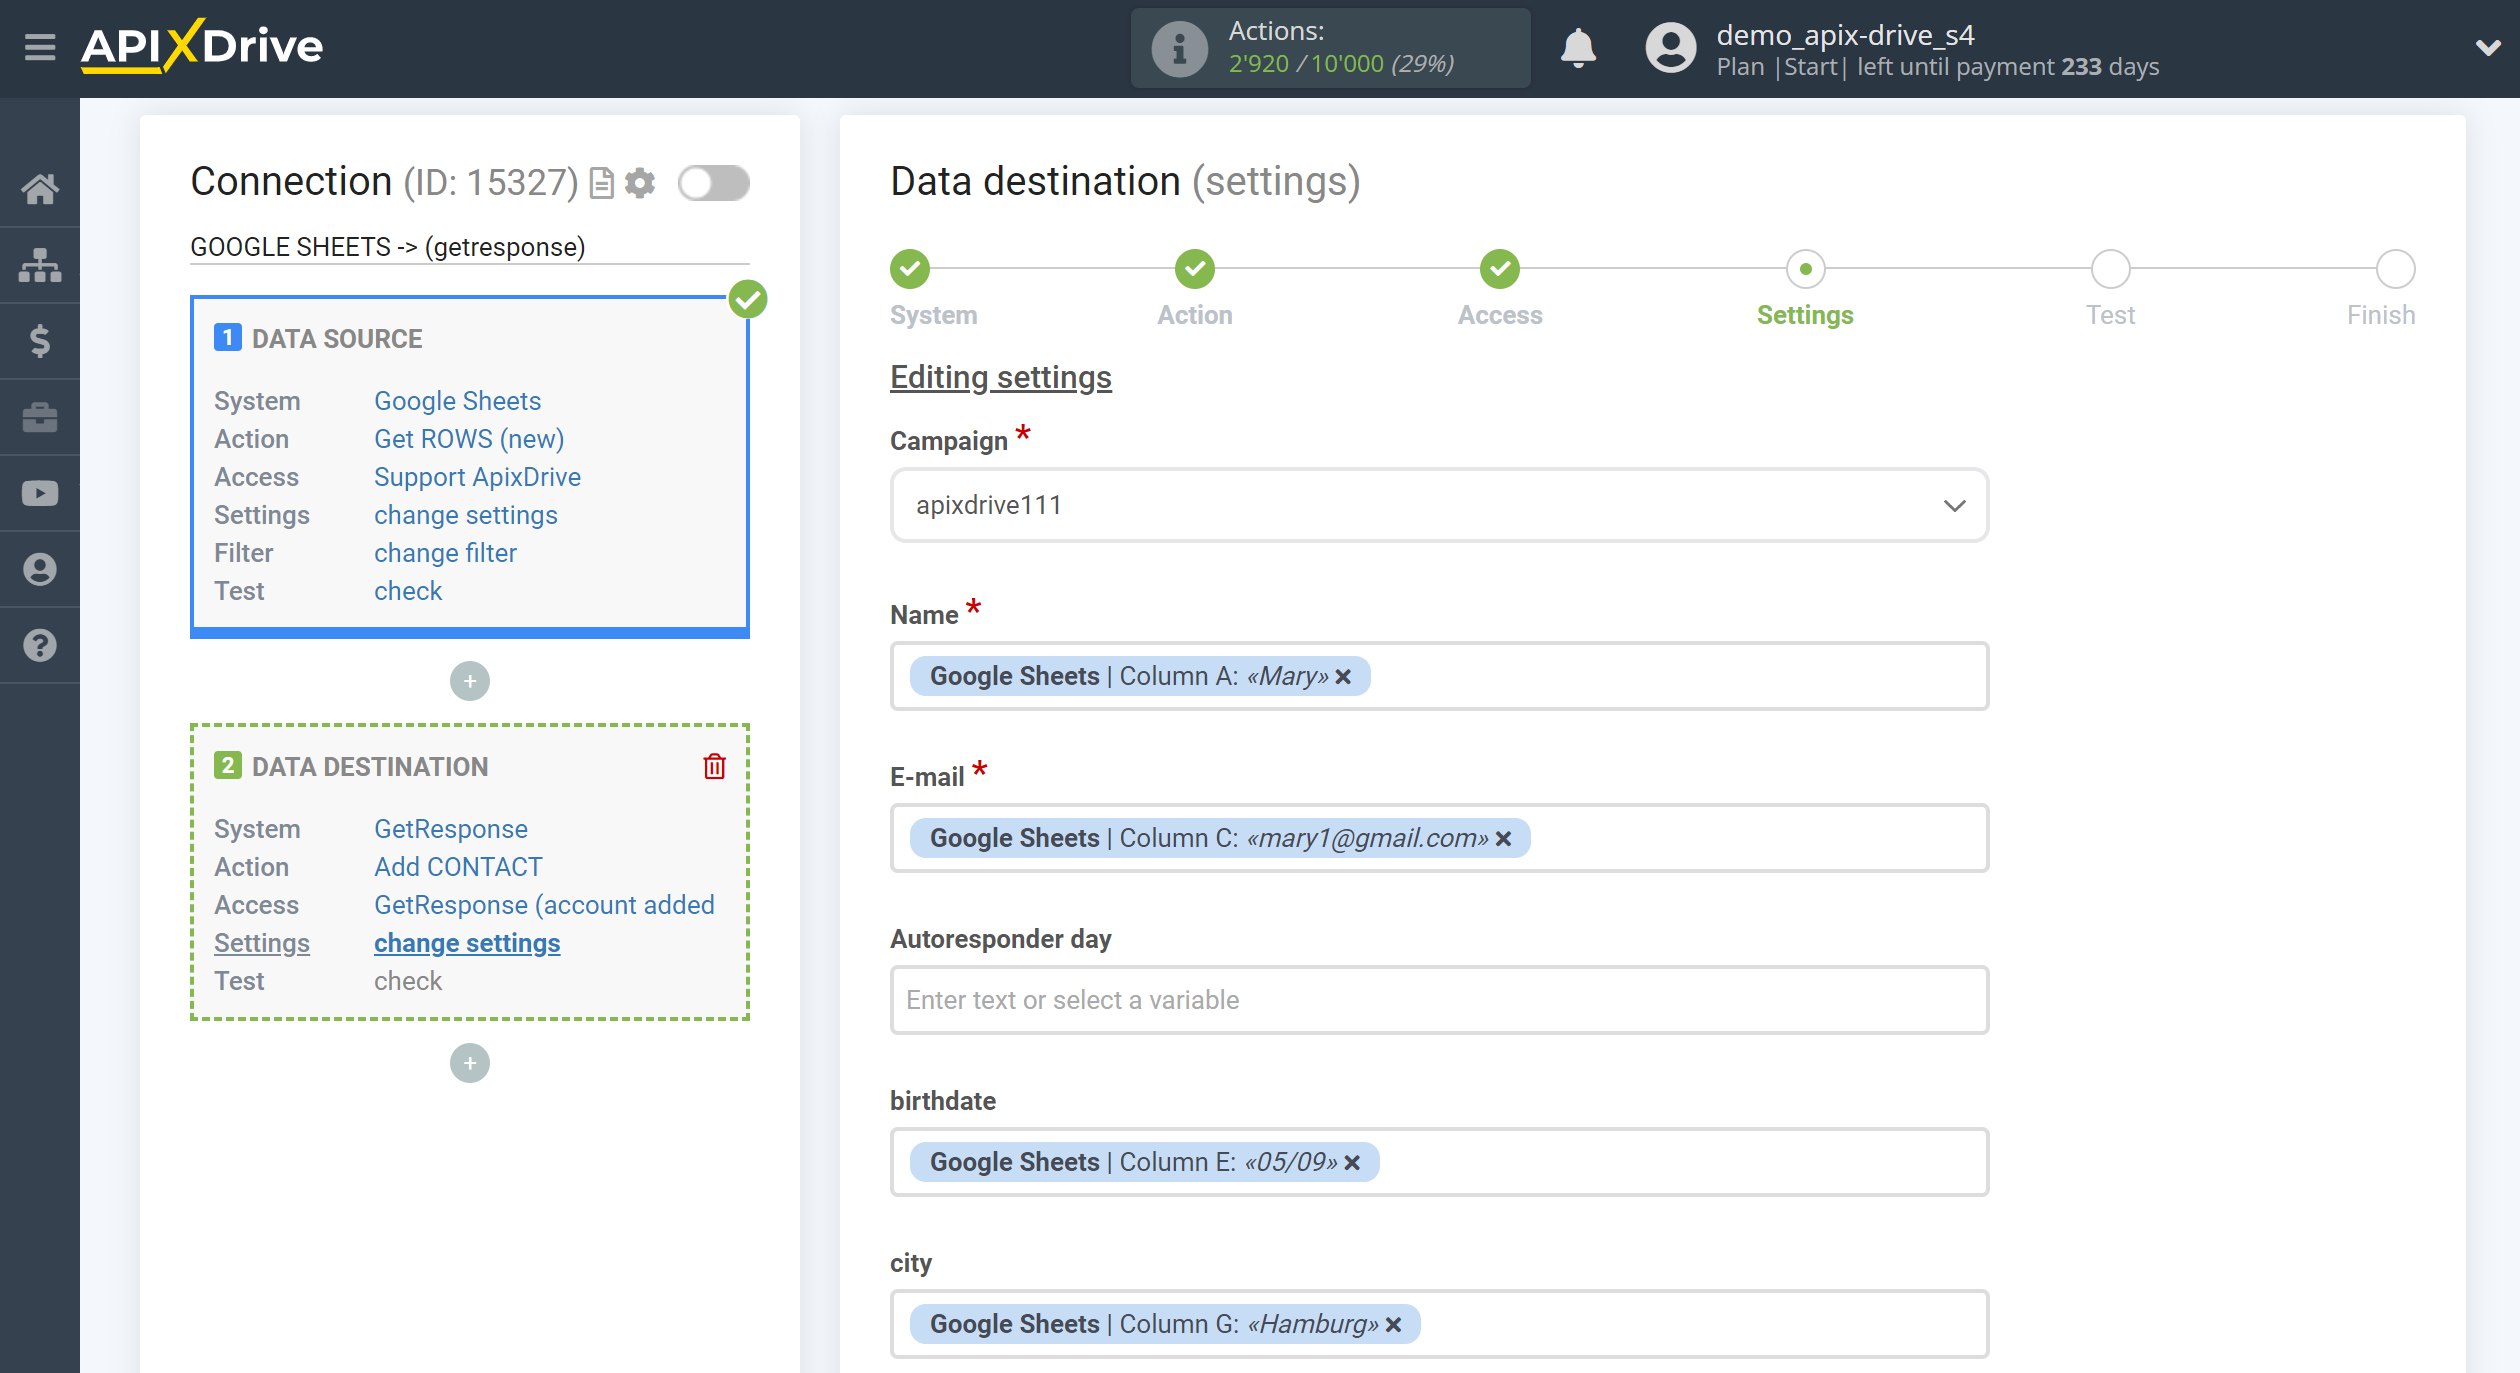
Task: Open the briefcase sidebar icon
Action: click(x=40, y=417)
